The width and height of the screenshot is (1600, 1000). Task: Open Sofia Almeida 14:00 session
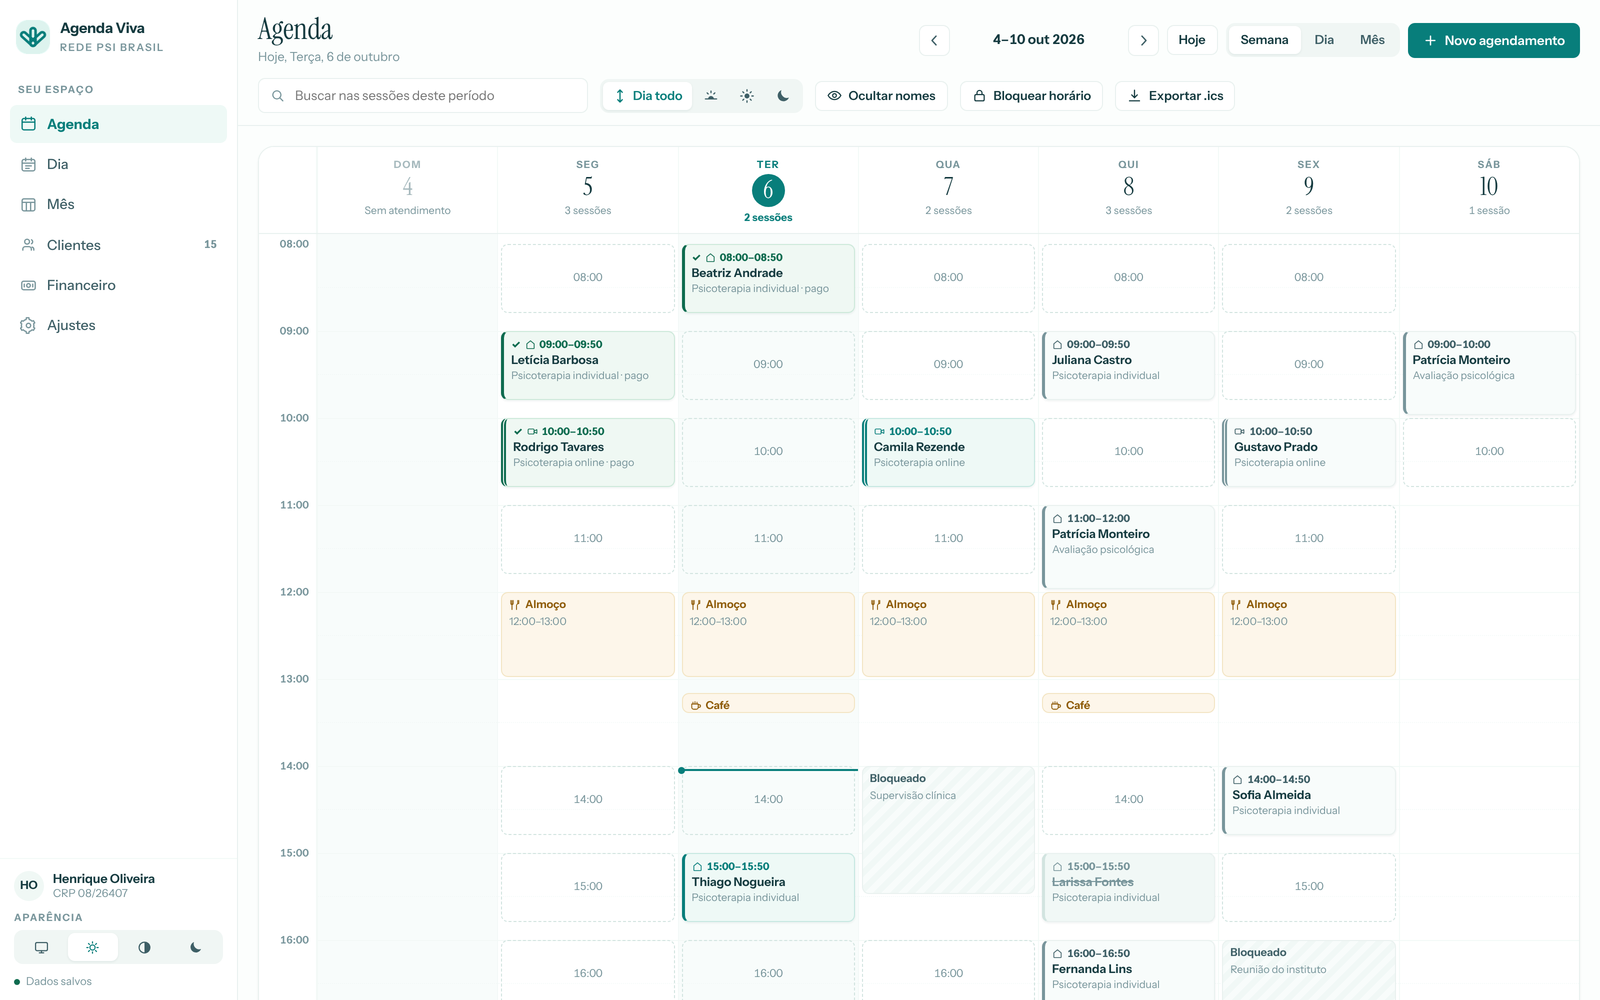pyautogui.click(x=1309, y=800)
